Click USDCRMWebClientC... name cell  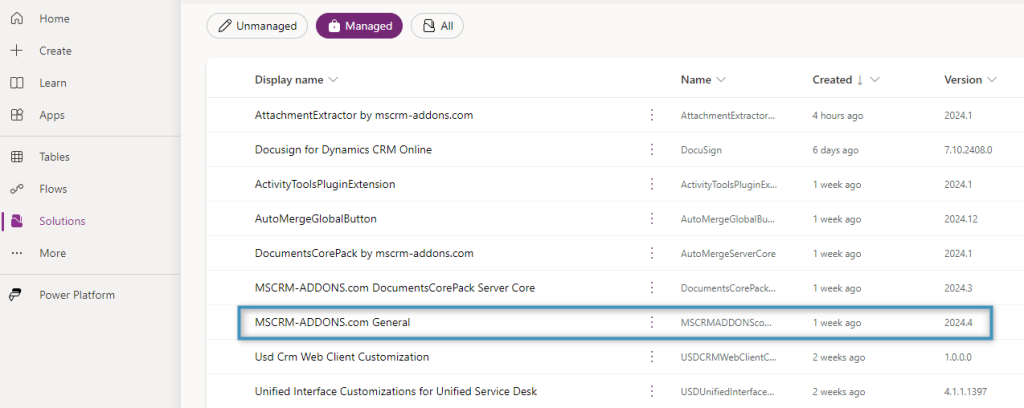pyautogui.click(x=729, y=358)
